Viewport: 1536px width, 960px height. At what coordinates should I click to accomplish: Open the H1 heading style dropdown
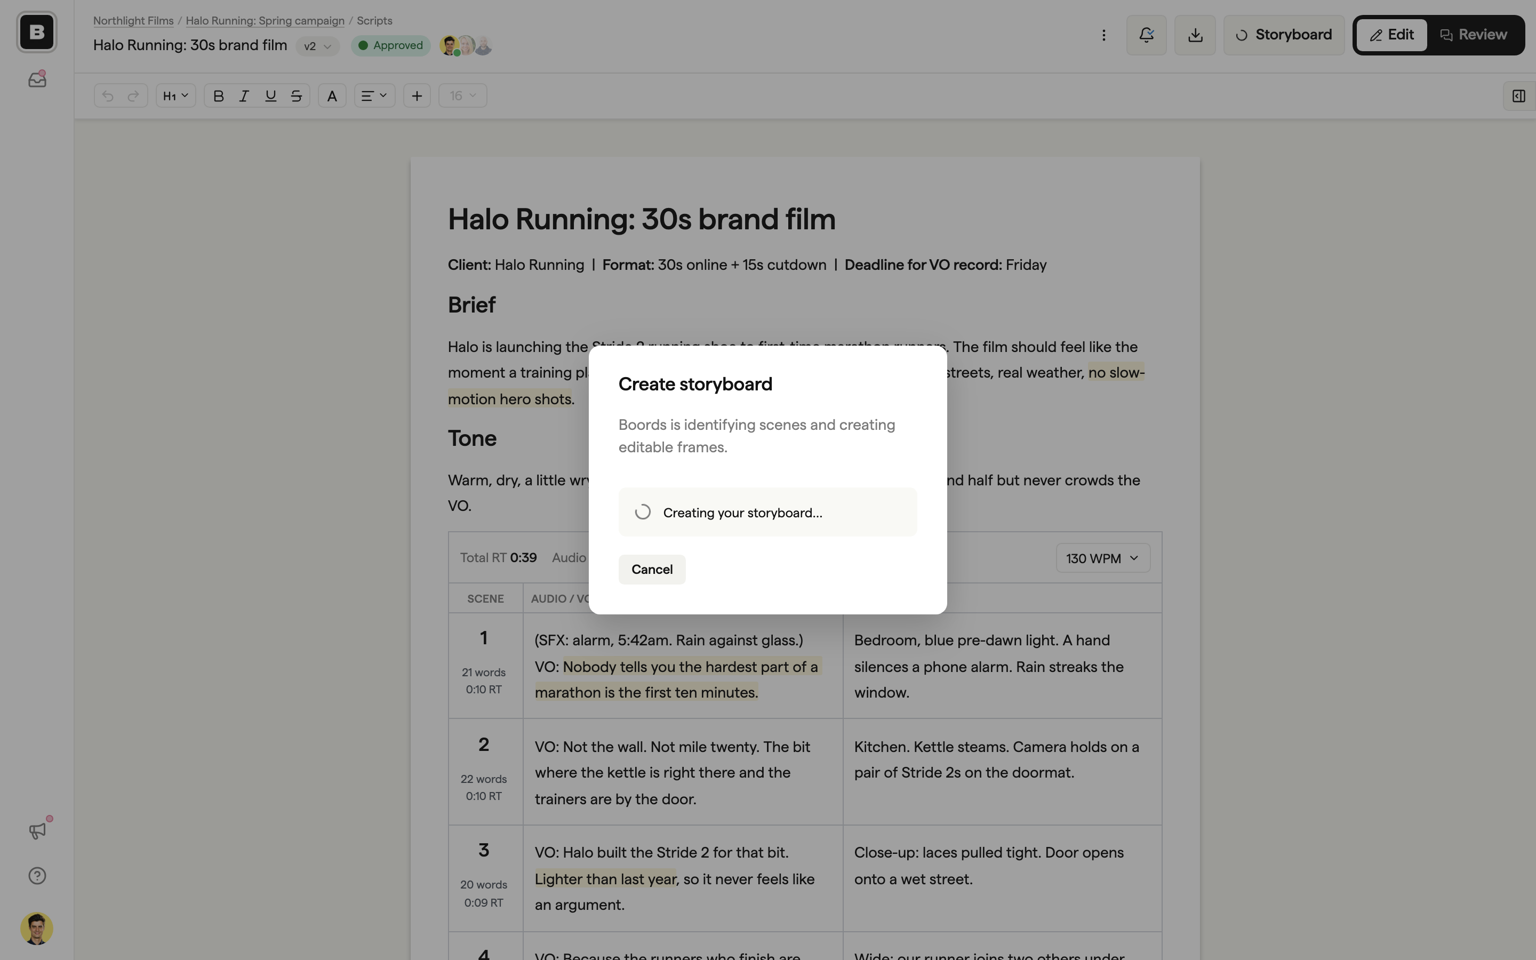pyautogui.click(x=175, y=96)
